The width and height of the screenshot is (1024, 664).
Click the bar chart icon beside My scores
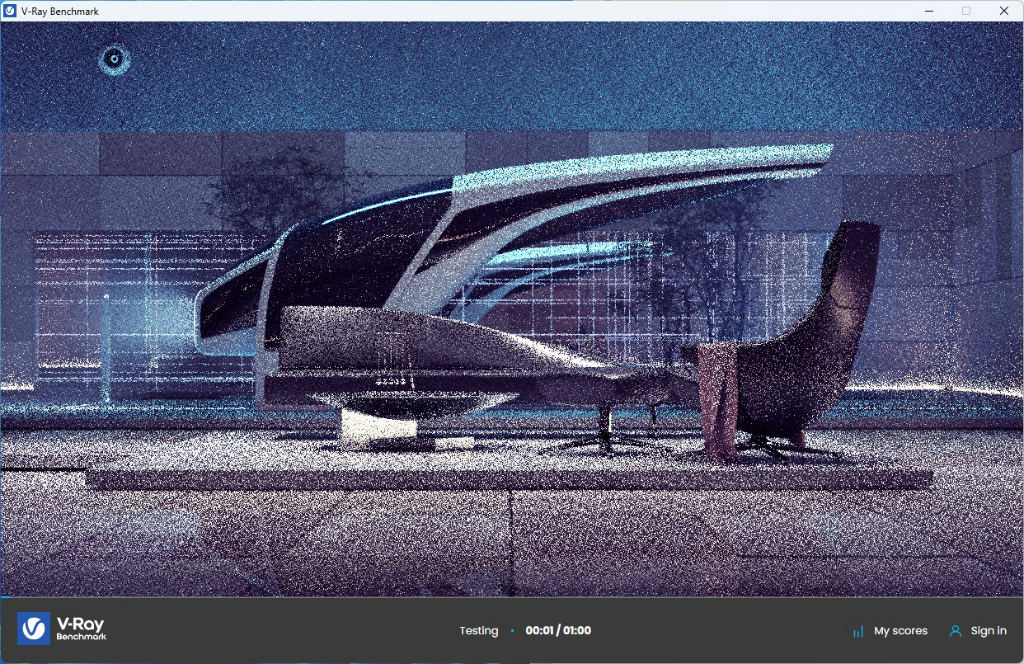point(858,631)
